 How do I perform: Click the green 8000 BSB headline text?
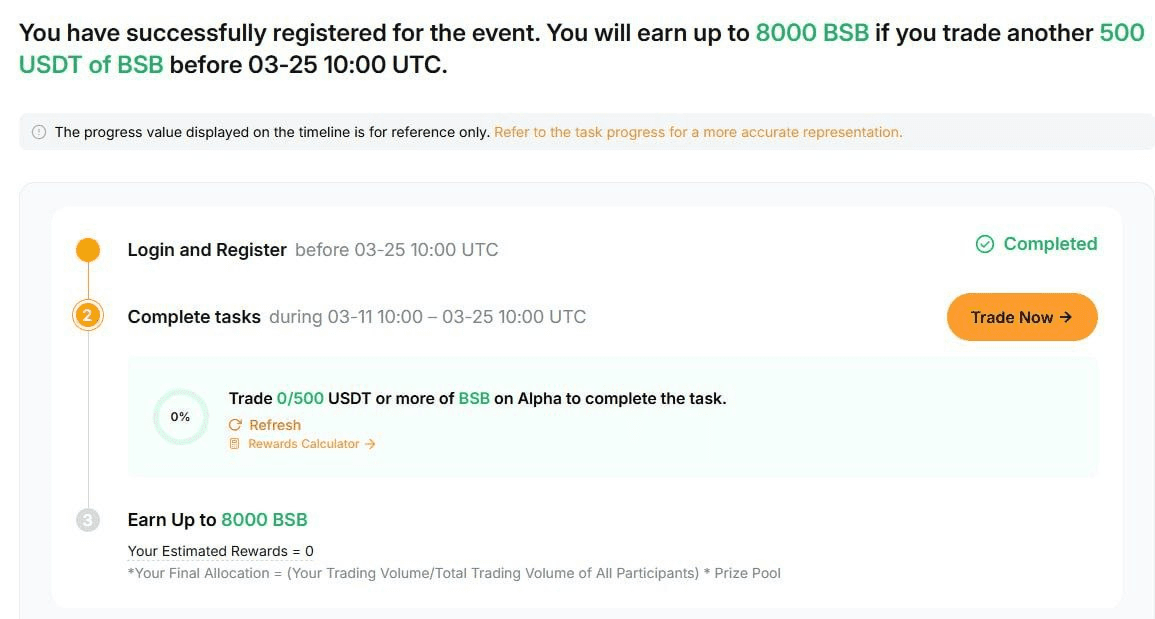tap(811, 33)
